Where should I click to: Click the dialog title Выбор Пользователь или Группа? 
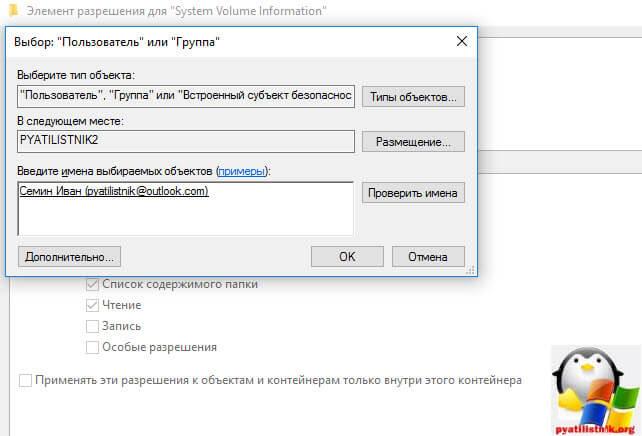point(117,42)
